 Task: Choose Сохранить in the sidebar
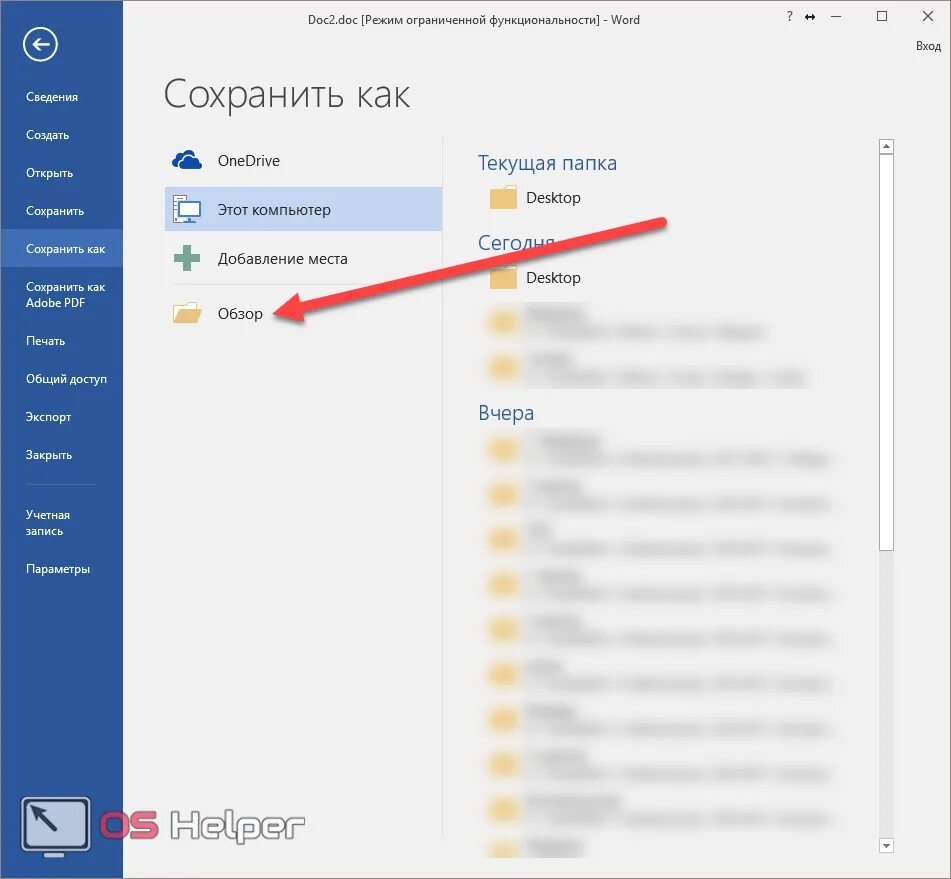pyautogui.click(x=55, y=211)
